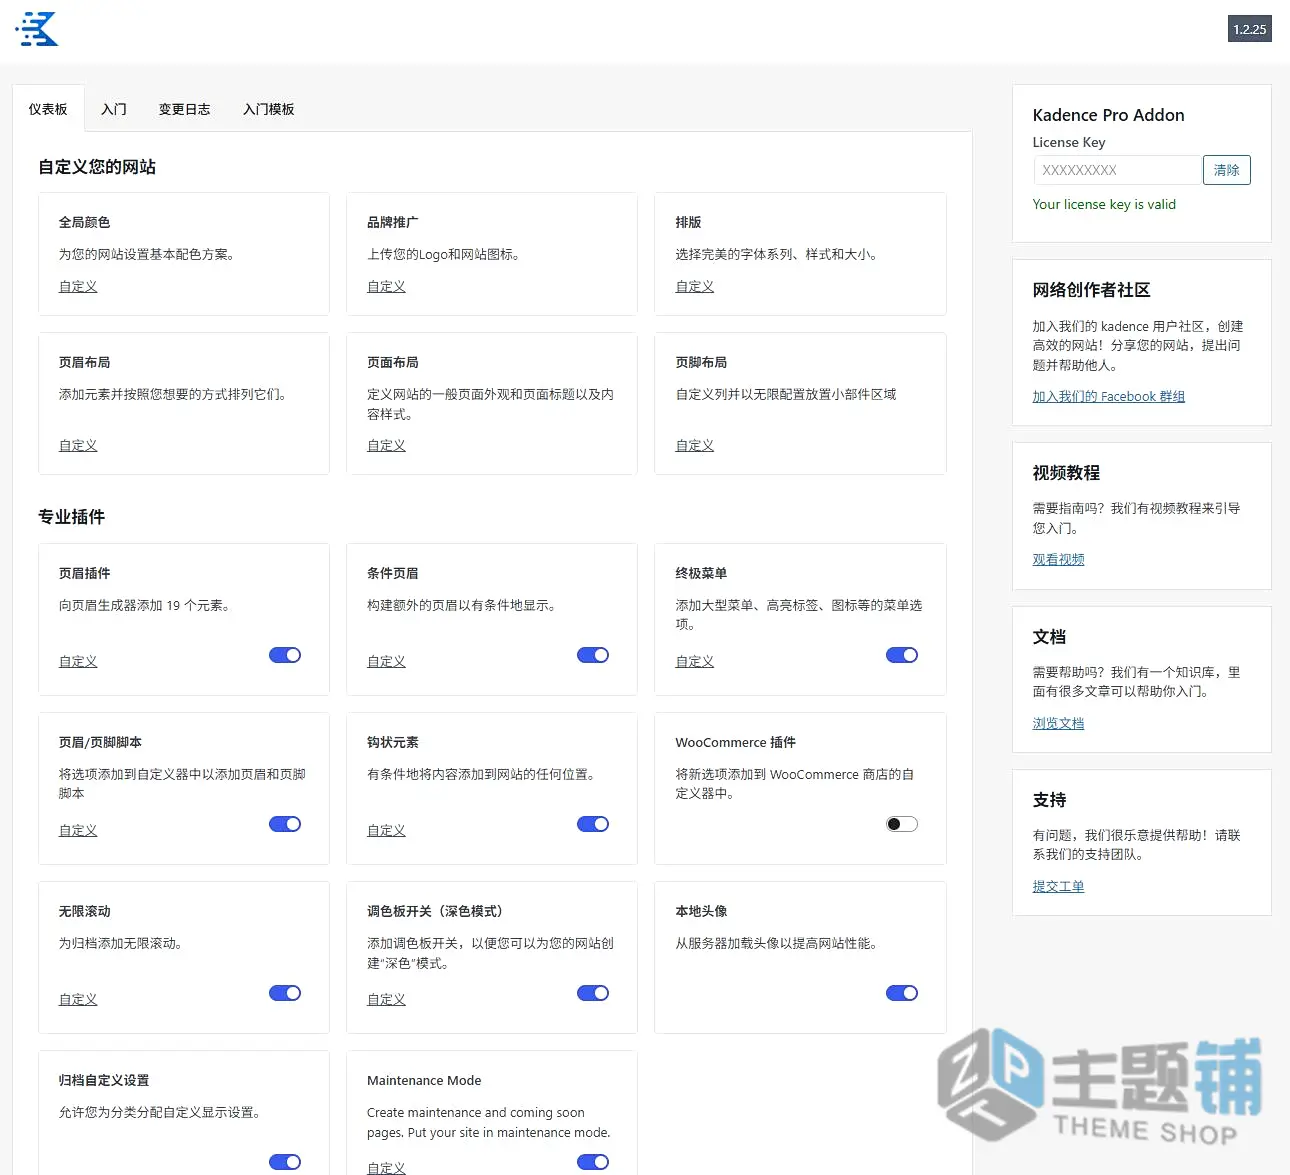Disable the 无限滚动 toggle
The width and height of the screenshot is (1290, 1175).
point(285,993)
